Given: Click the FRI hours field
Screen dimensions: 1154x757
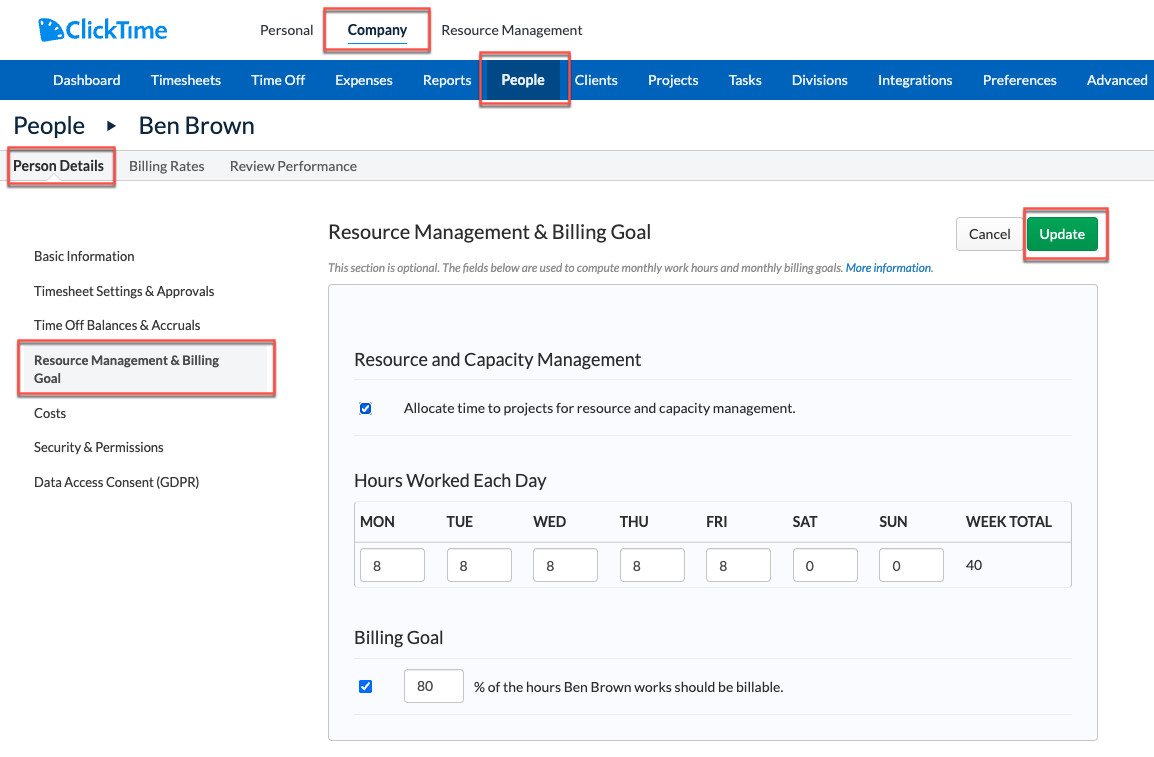Looking at the screenshot, I should coord(738,565).
